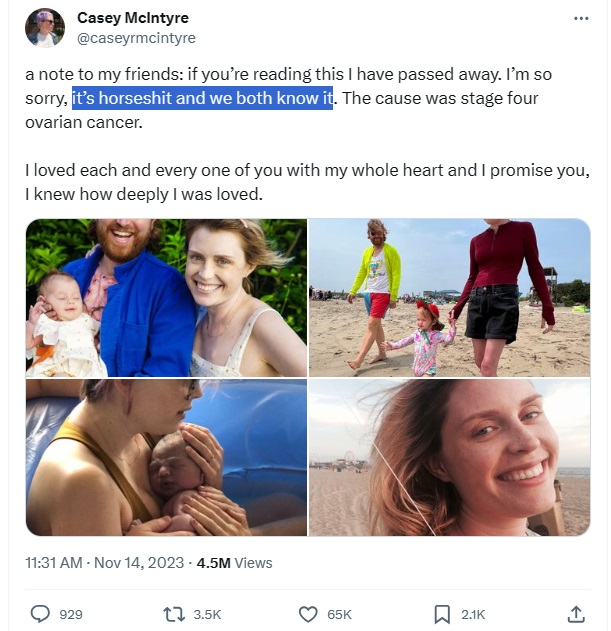
Task: Open the @caseyrmcintyre handle link
Action: tap(136, 38)
